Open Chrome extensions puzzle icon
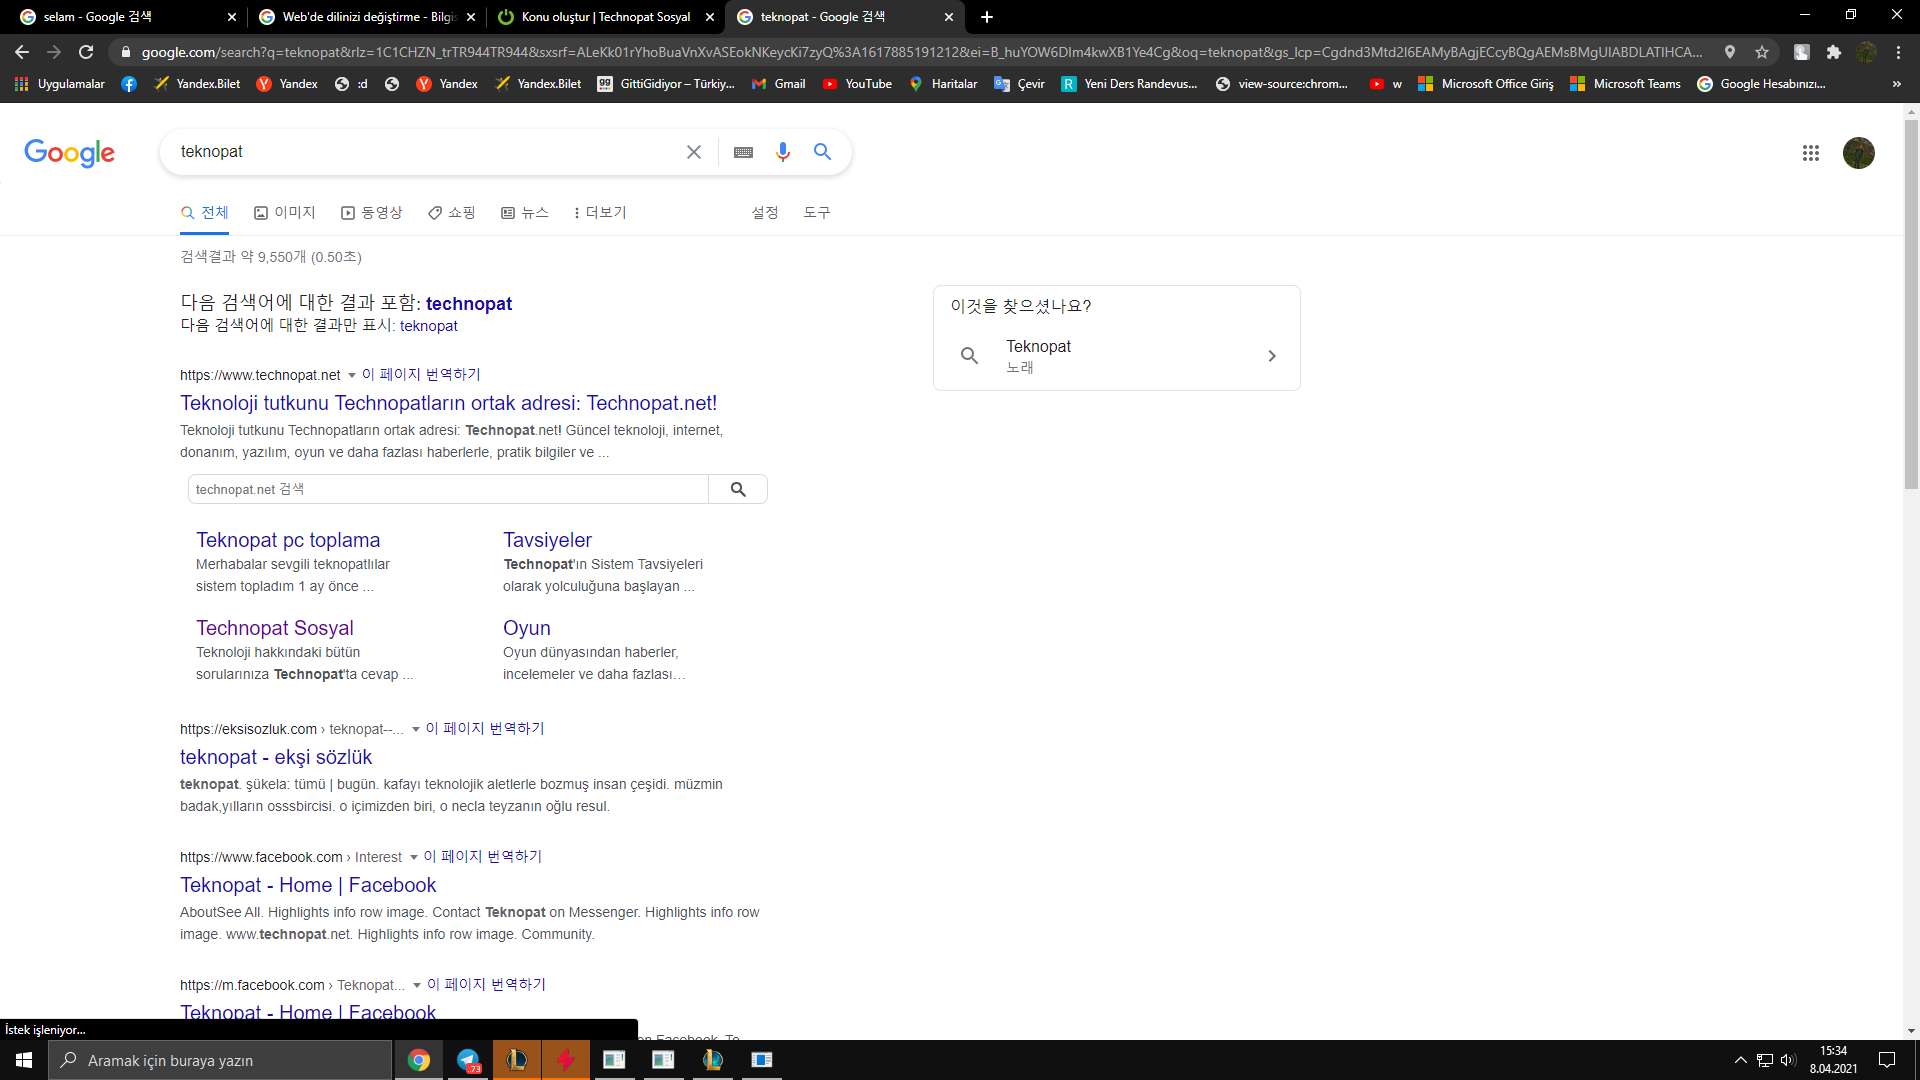This screenshot has height=1080, width=1920. (1833, 52)
